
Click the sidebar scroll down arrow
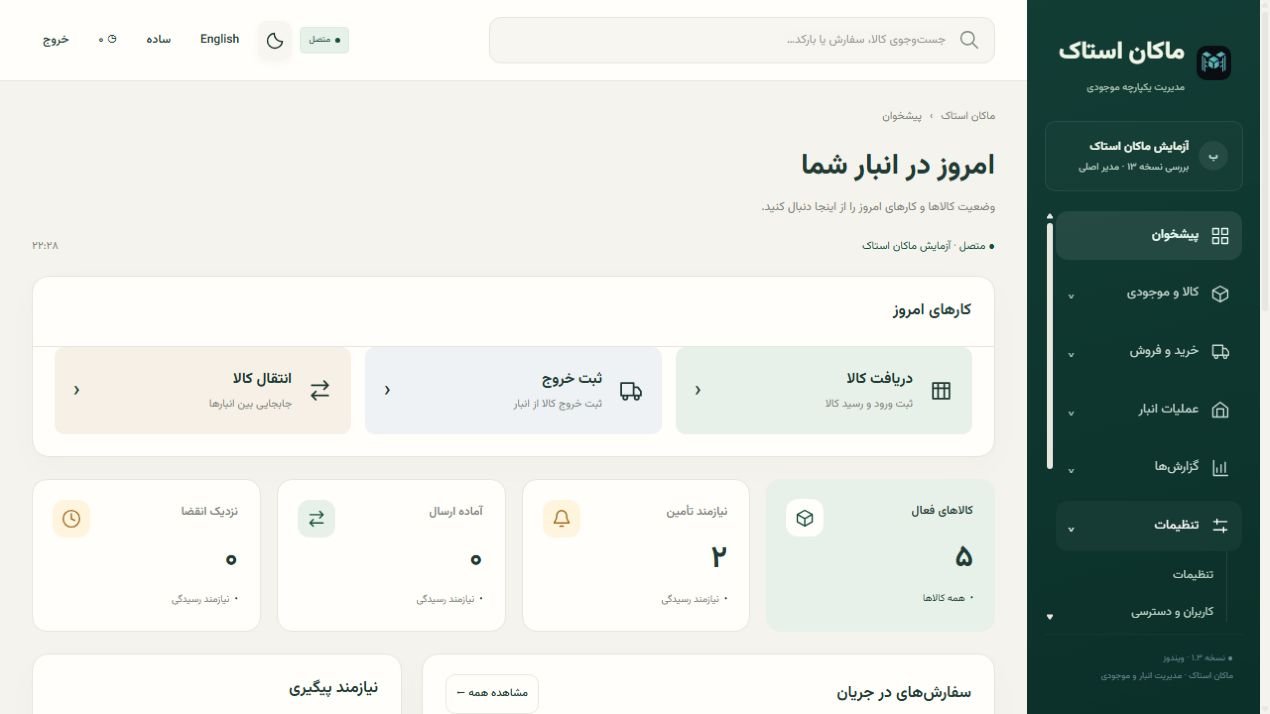coord(1050,617)
